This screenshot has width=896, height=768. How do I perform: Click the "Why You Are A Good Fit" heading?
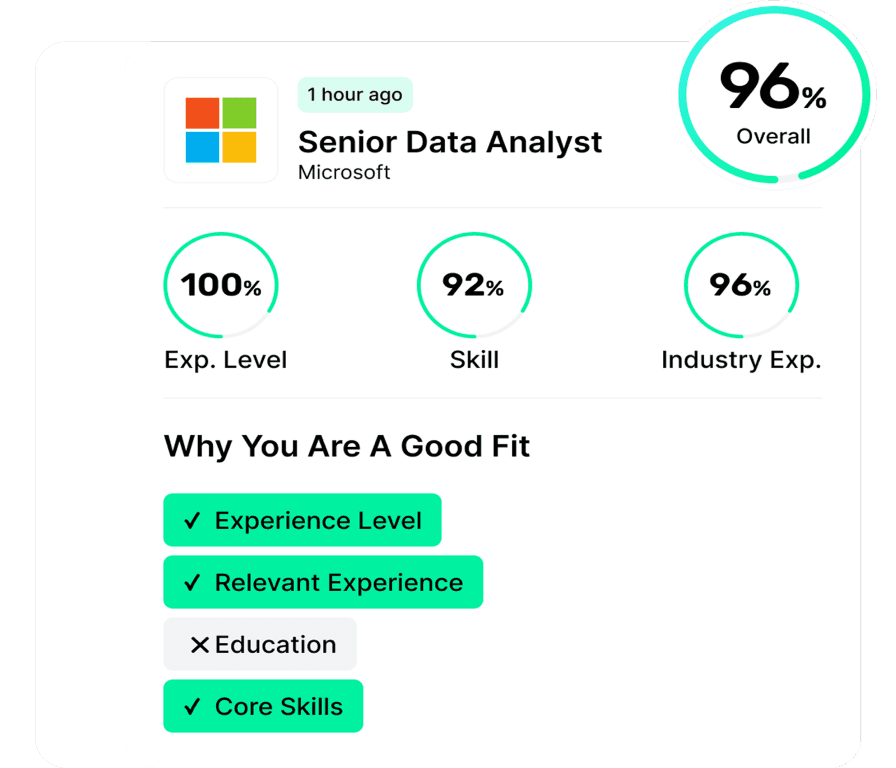(347, 446)
